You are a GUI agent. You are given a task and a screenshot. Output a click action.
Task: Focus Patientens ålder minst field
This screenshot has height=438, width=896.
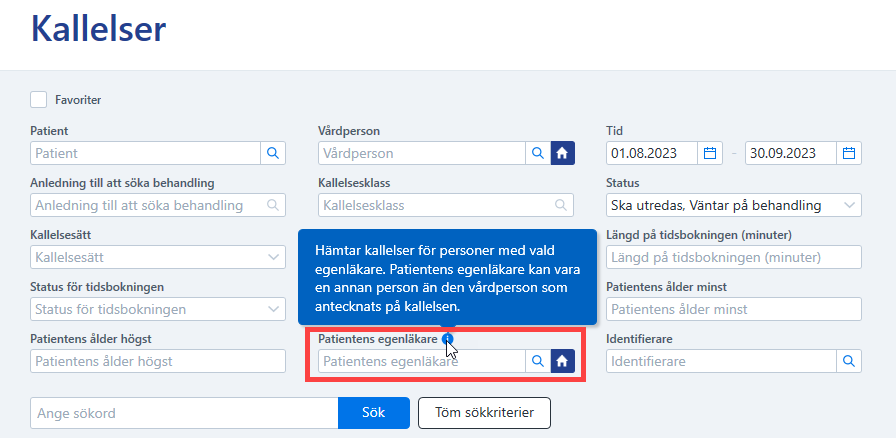[x=733, y=309]
